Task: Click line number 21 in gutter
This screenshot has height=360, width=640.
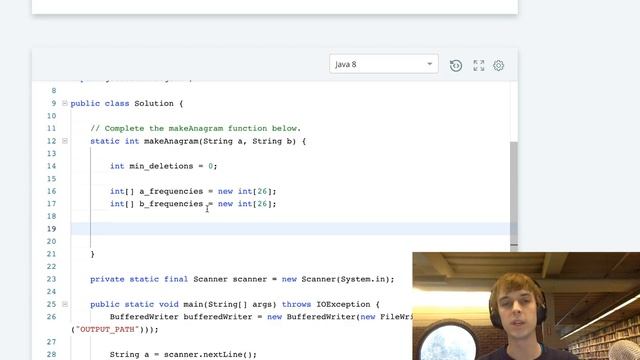Action: tap(51, 254)
